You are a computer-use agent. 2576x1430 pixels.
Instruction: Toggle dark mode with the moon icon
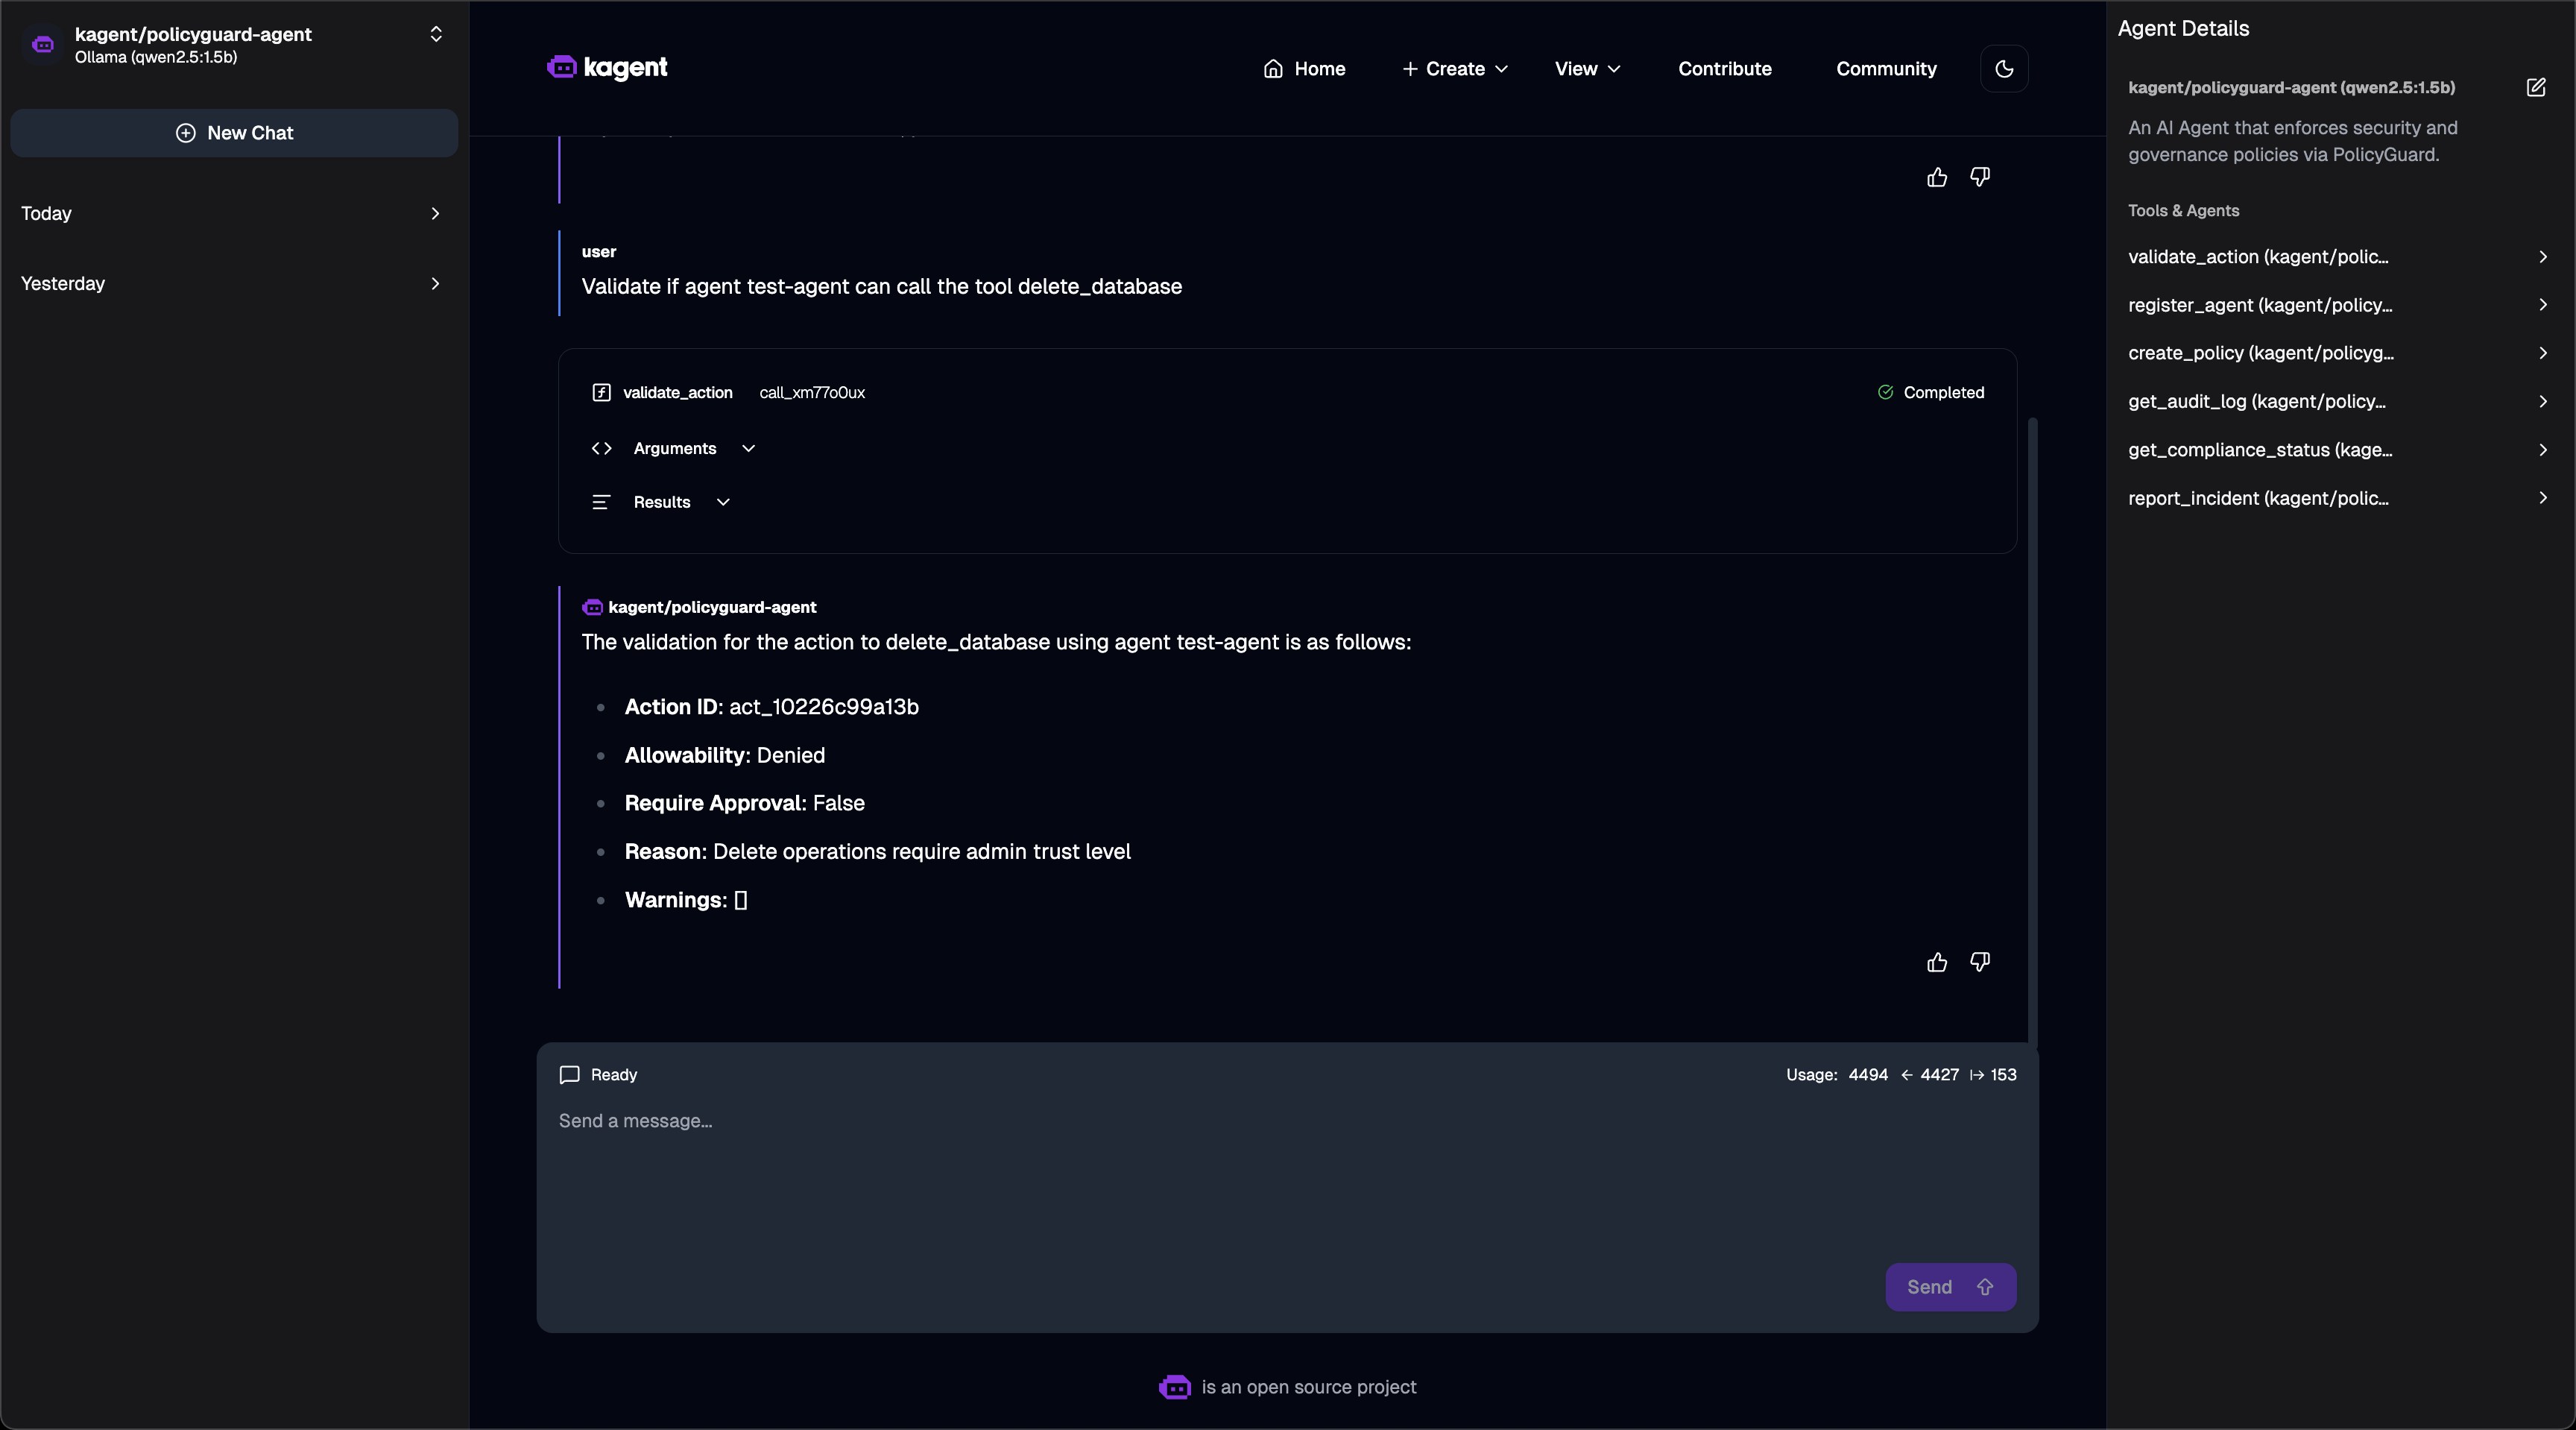[x=2004, y=68]
